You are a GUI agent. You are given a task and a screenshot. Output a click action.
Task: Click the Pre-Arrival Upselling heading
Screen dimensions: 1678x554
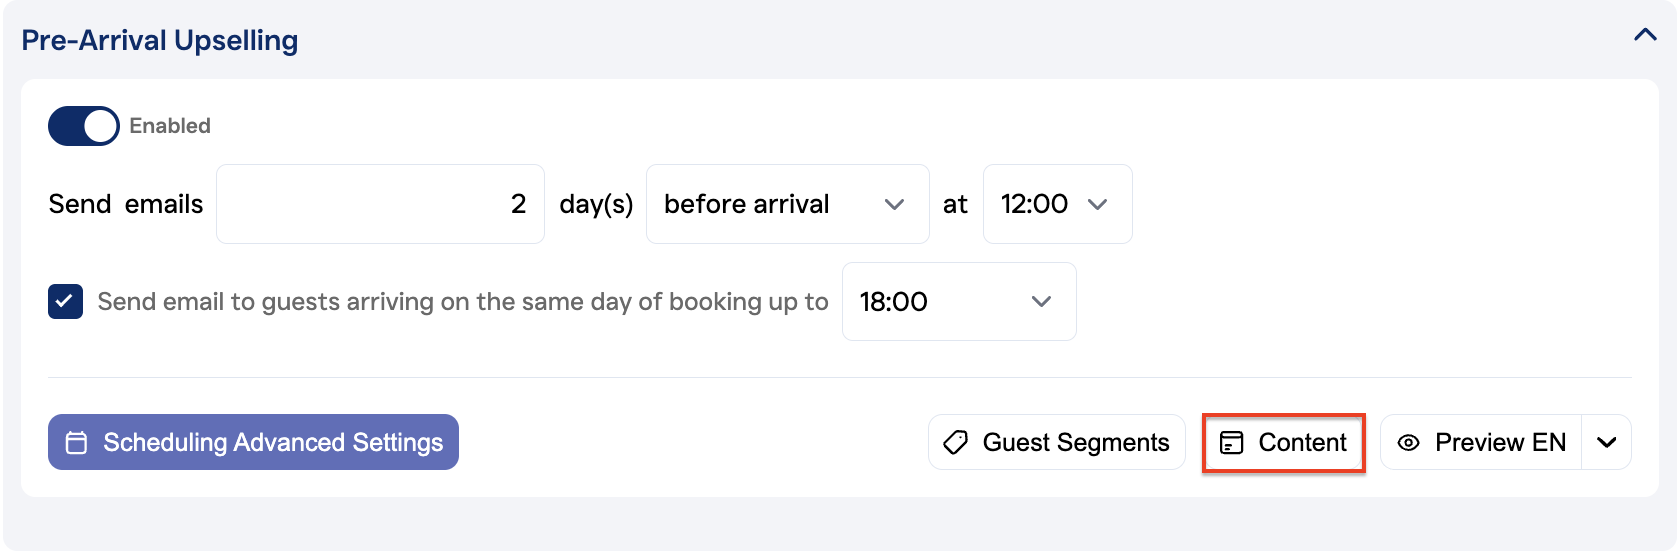[160, 40]
